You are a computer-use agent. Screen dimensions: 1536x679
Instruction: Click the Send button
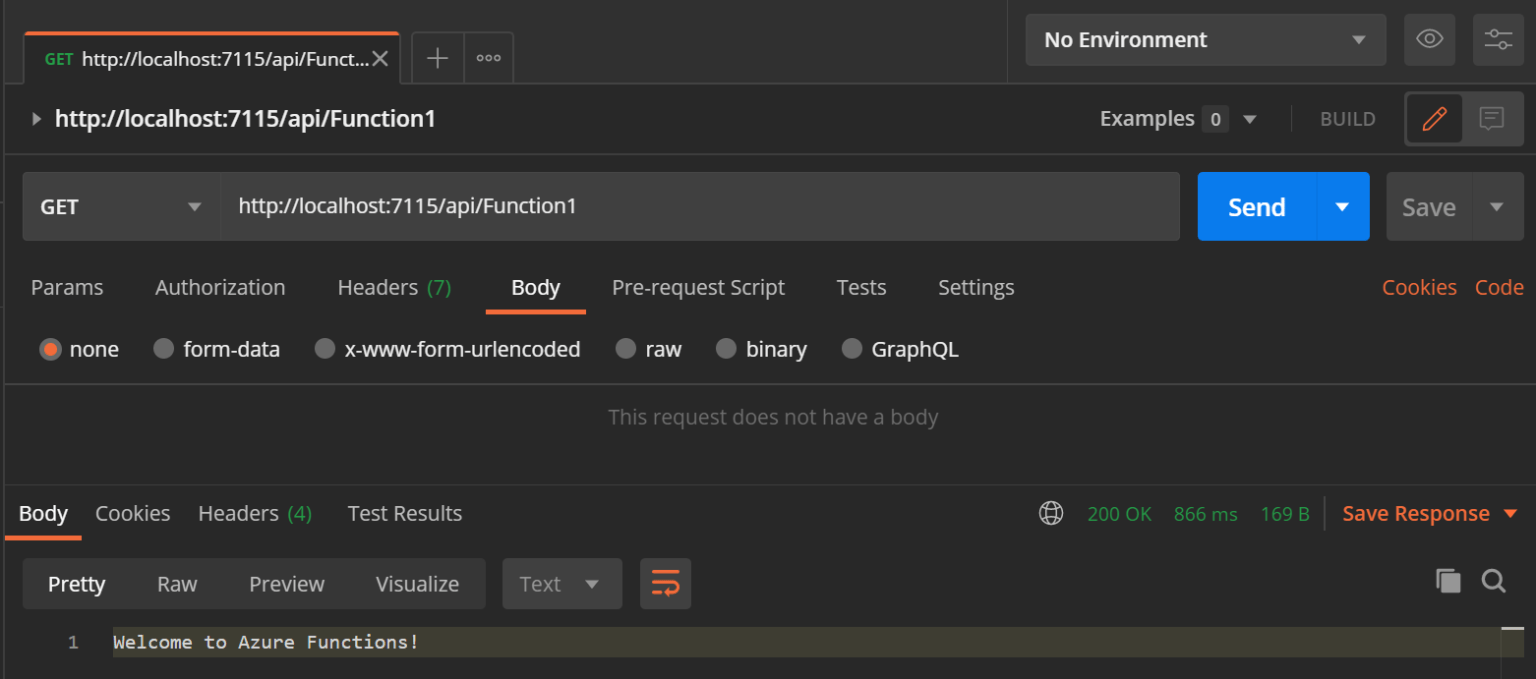coord(1256,206)
